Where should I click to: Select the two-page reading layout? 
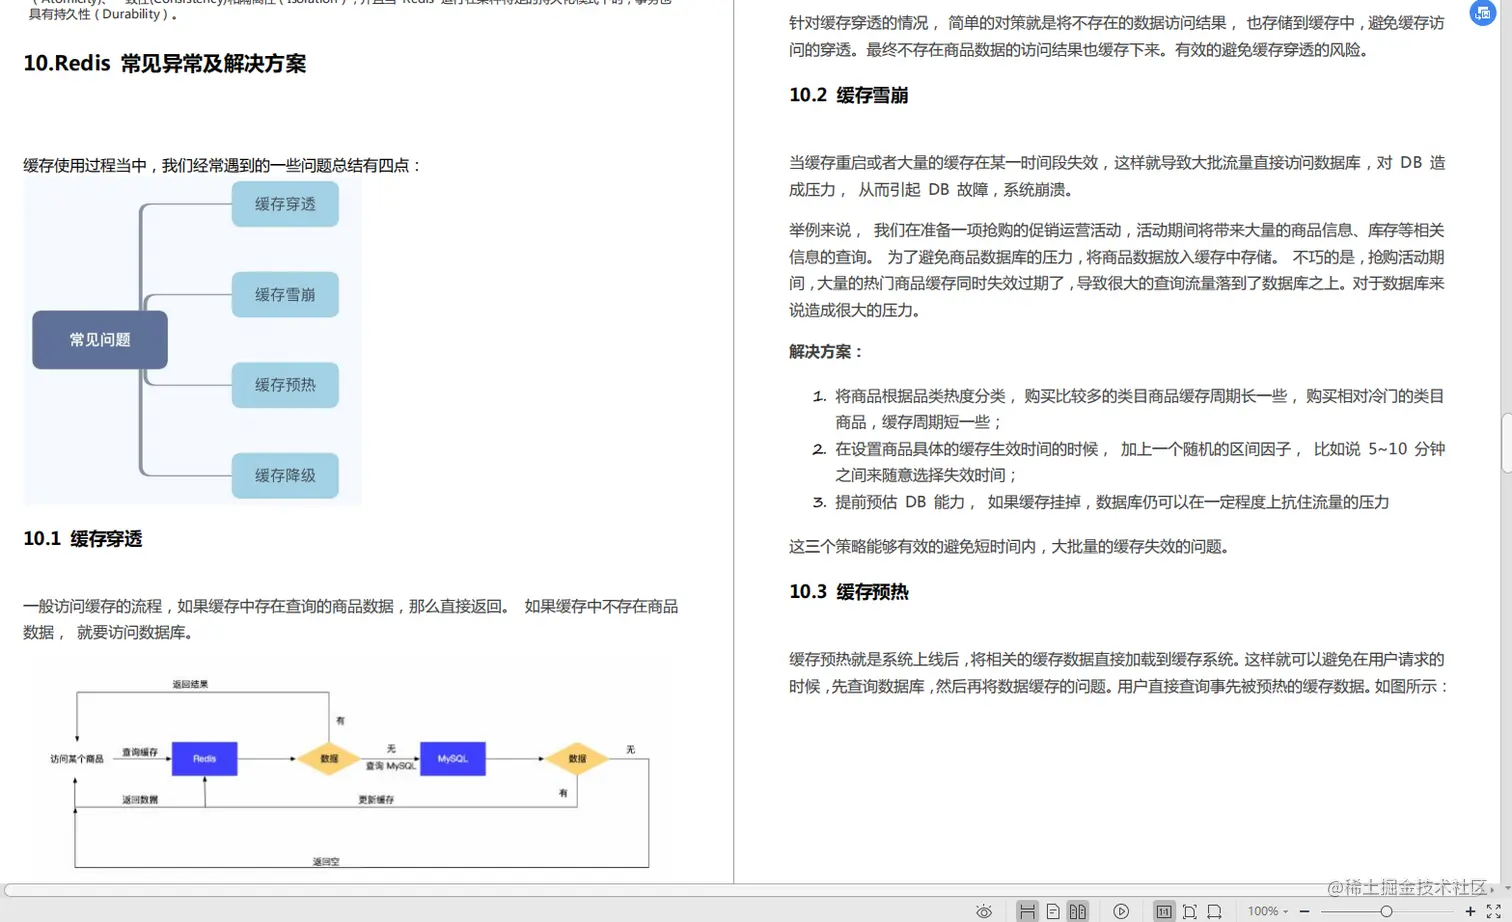pyautogui.click(x=1077, y=911)
